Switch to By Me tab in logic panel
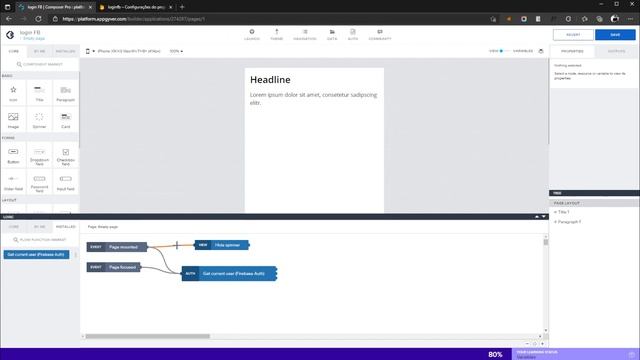The width and height of the screenshot is (640, 360). pyautogui.click(x=40, y=227)
